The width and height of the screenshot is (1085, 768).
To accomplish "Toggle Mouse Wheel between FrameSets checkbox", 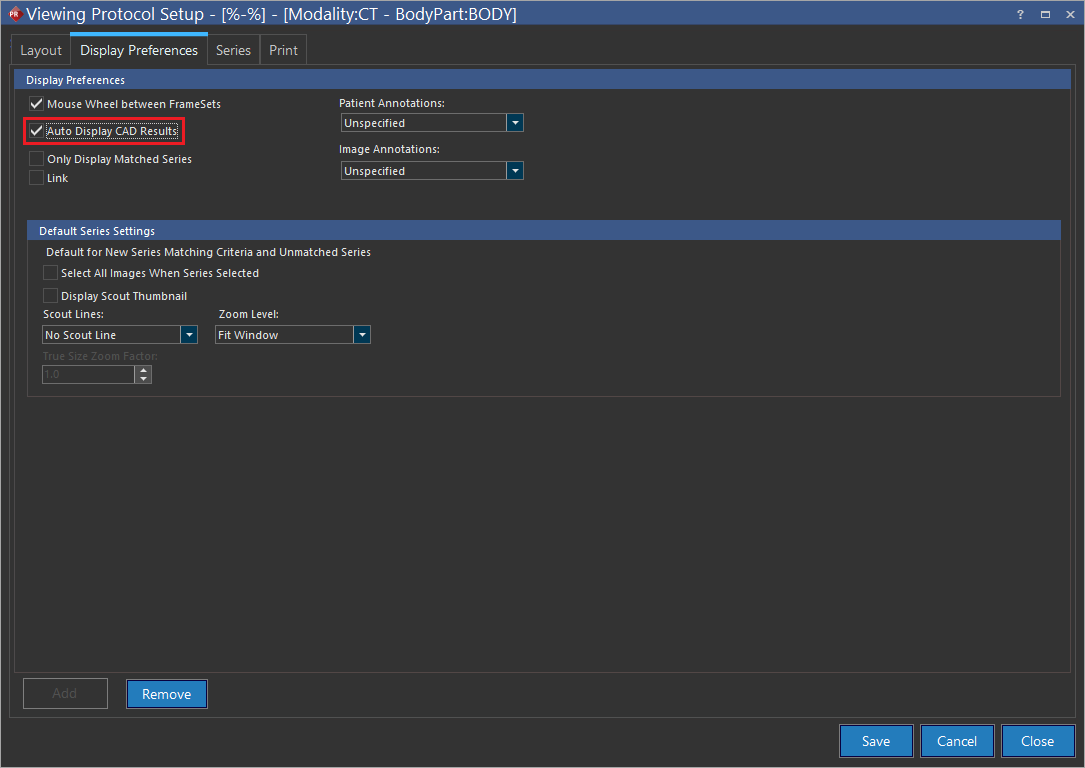I will (x=37, y=104).
